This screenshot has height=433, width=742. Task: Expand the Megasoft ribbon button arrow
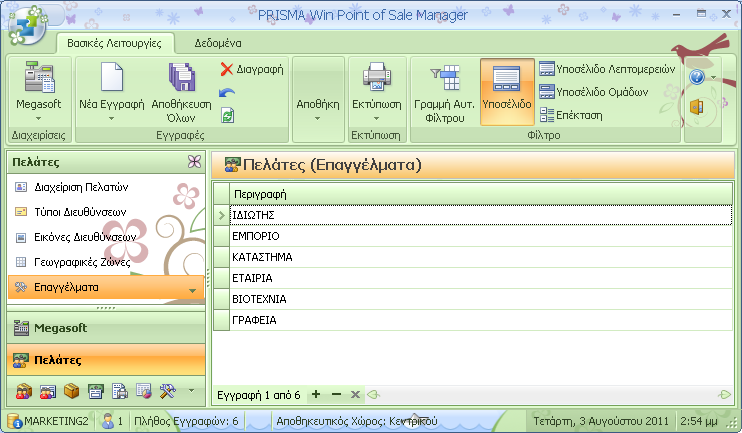(x=39, y=118)
